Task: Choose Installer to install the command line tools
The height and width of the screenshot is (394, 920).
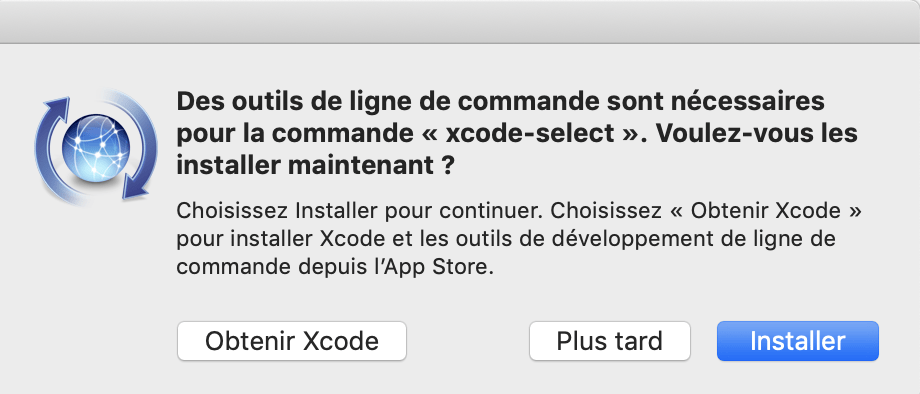Action: point(797,341)
